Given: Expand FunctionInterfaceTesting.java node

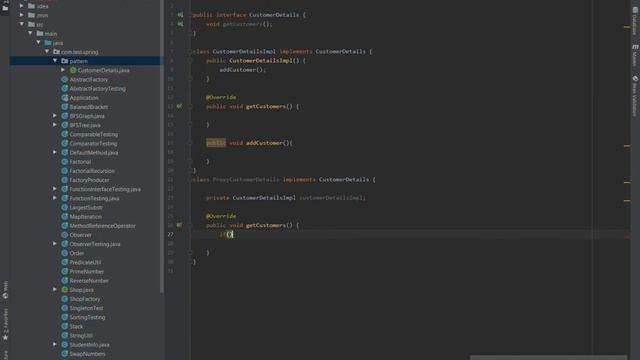Looking at the screenshot, I should click(x=55, y=189).
